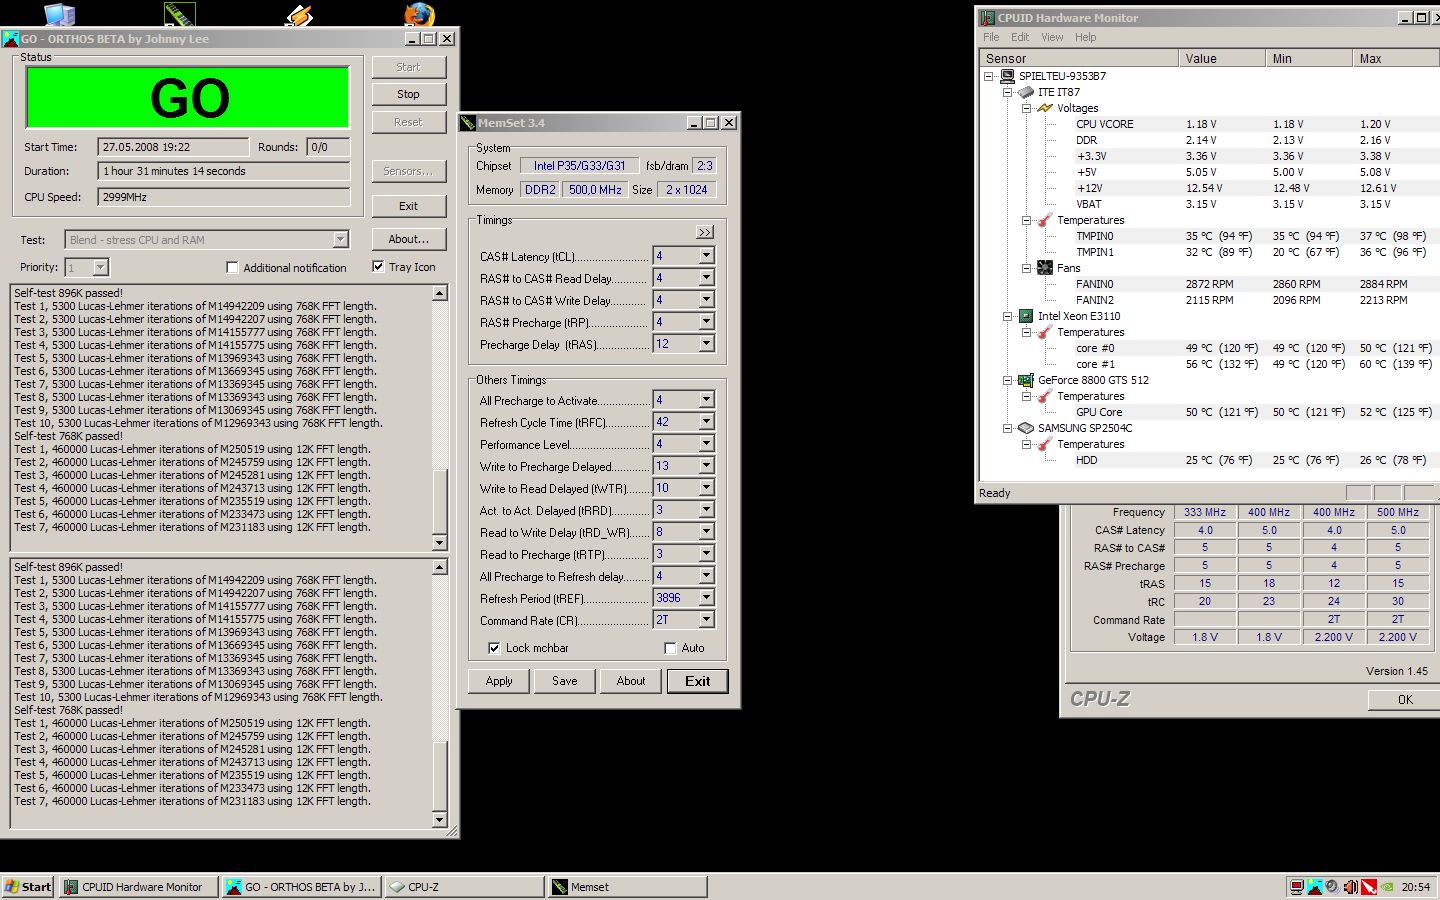Click MemSet title bar icon
The width and height of the screenshot is (1440, 900).
pyautogui.click(x=467, y=123)
